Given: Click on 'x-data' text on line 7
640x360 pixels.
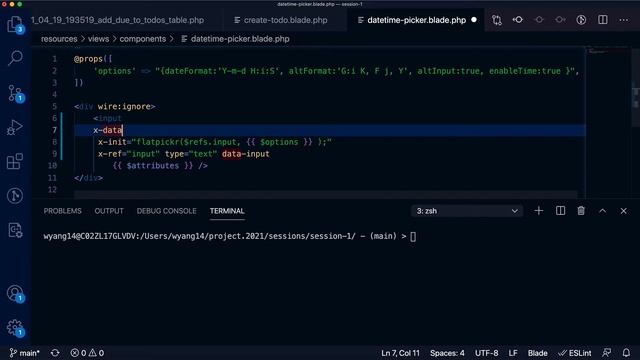Looking at the screenshot, I should pos(108,130).
